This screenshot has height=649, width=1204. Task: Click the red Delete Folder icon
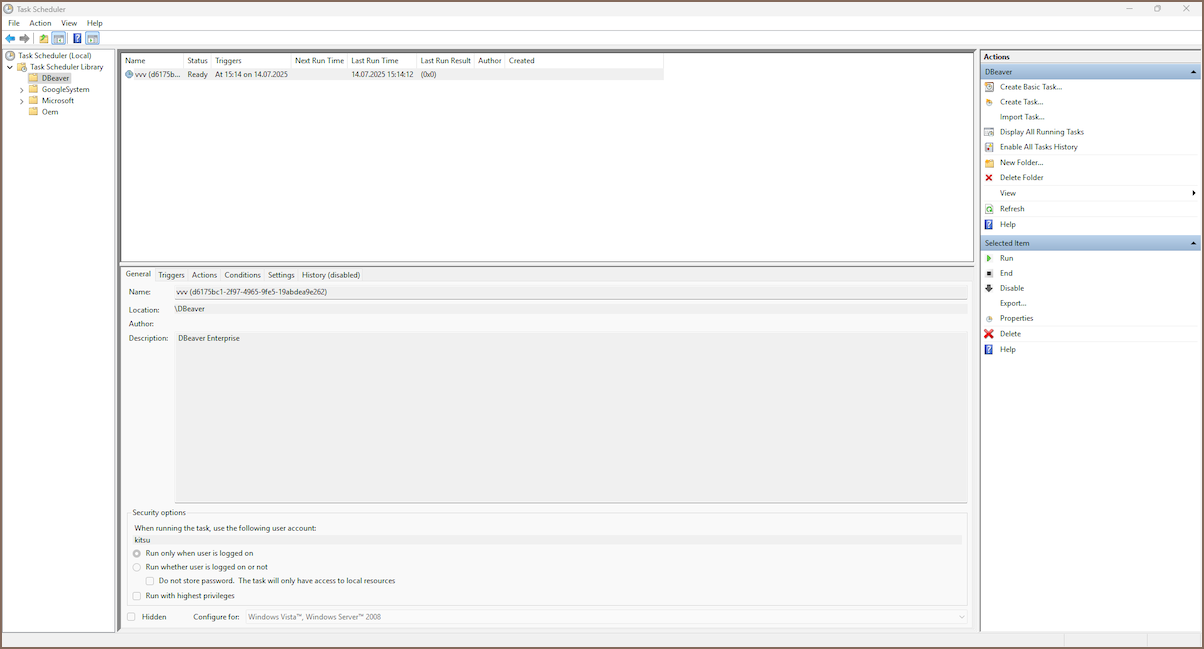(x=989, y=178)
